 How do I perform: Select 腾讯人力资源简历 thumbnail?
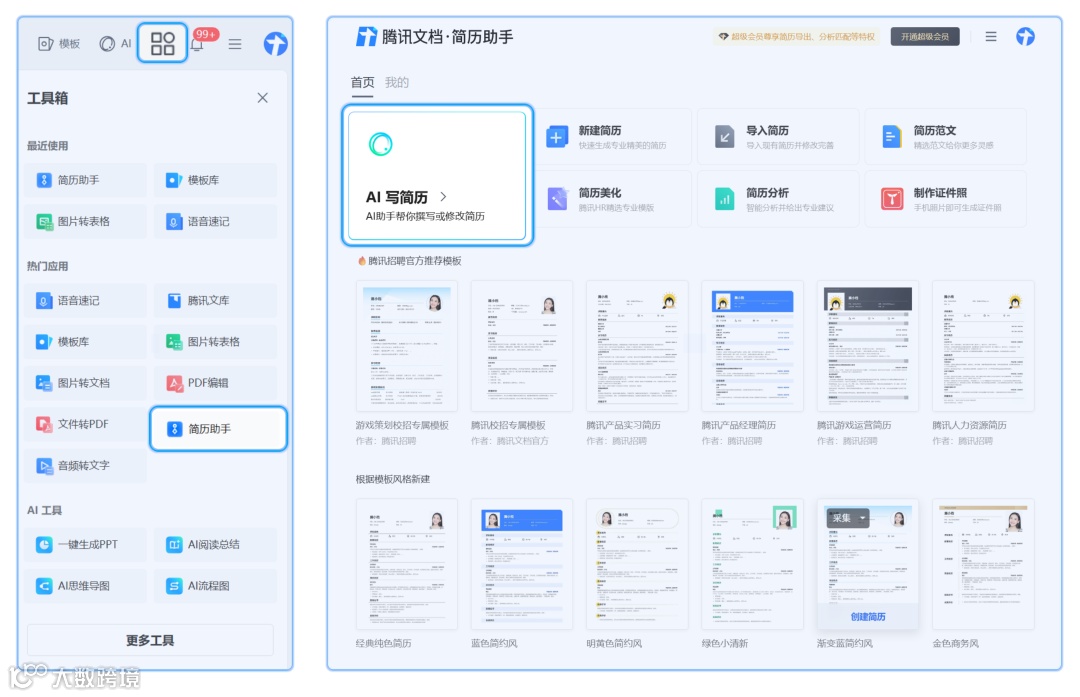pyautogui.click(x=983, y=346)
